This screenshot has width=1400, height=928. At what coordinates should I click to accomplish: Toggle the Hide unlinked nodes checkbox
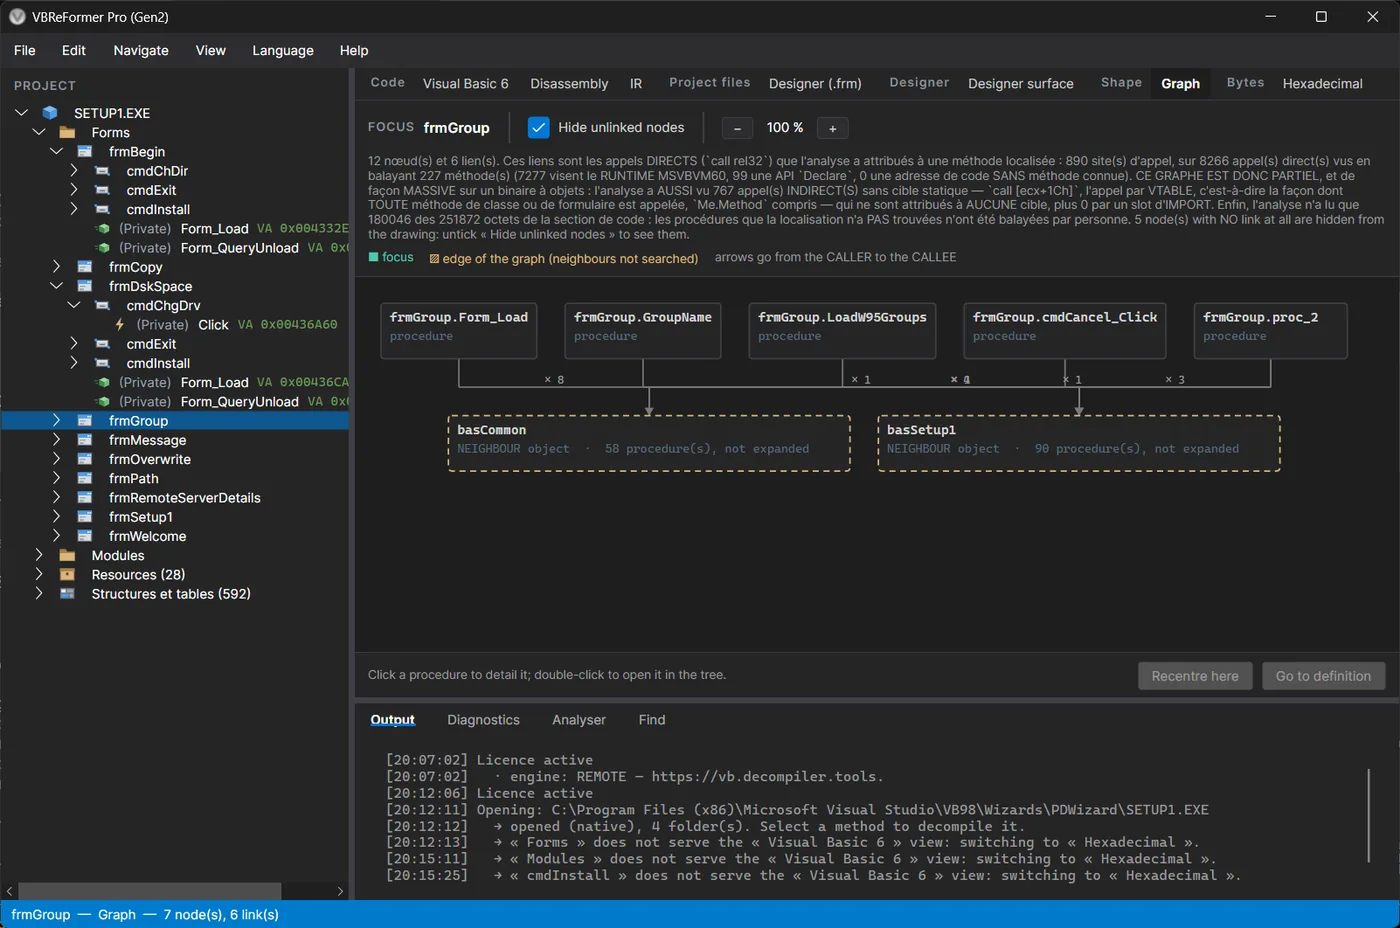coord(539,127)
